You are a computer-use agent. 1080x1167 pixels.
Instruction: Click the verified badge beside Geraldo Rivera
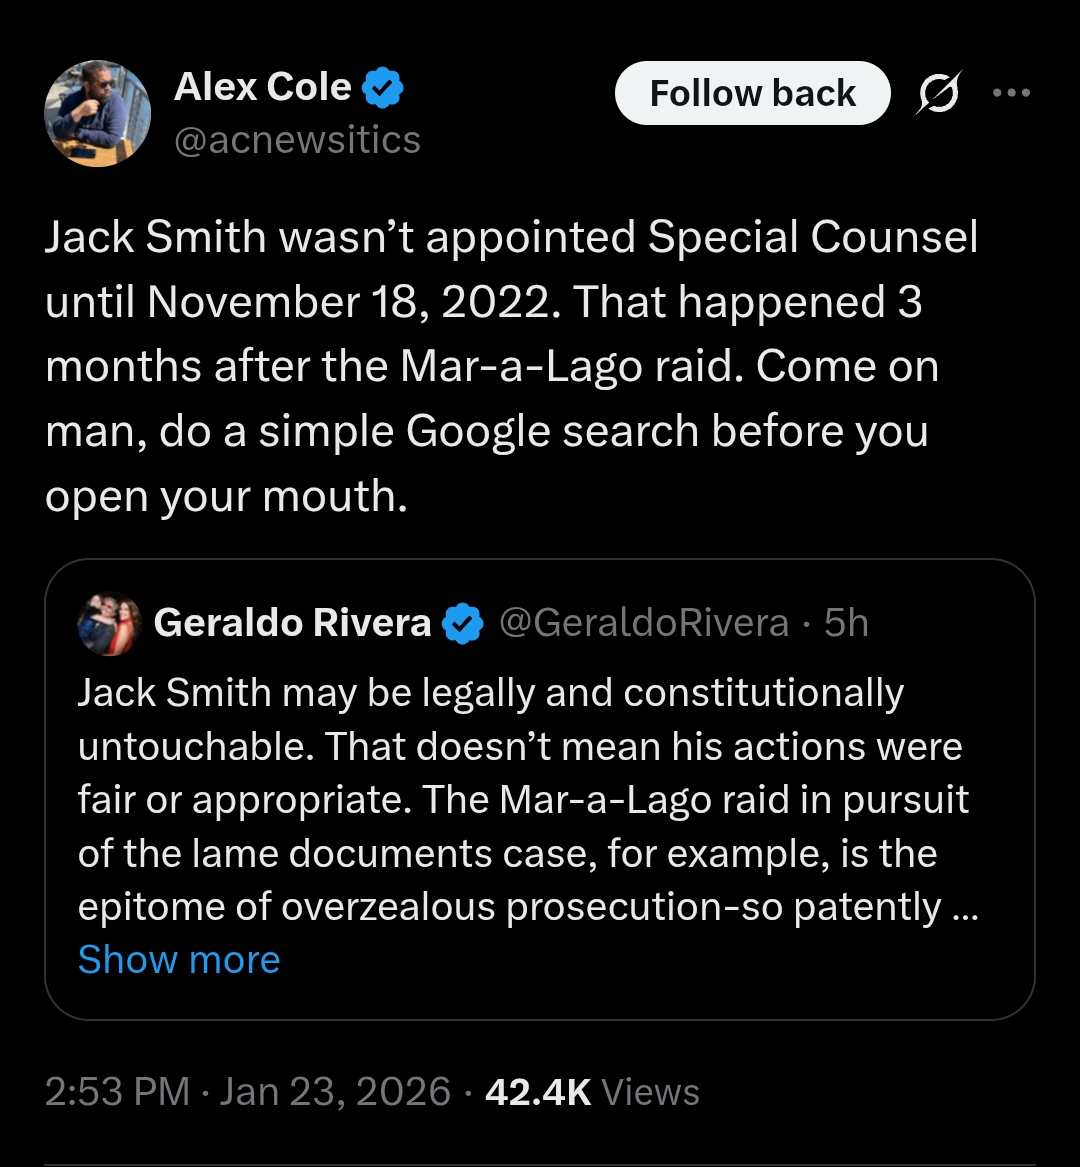coord(462,624)
